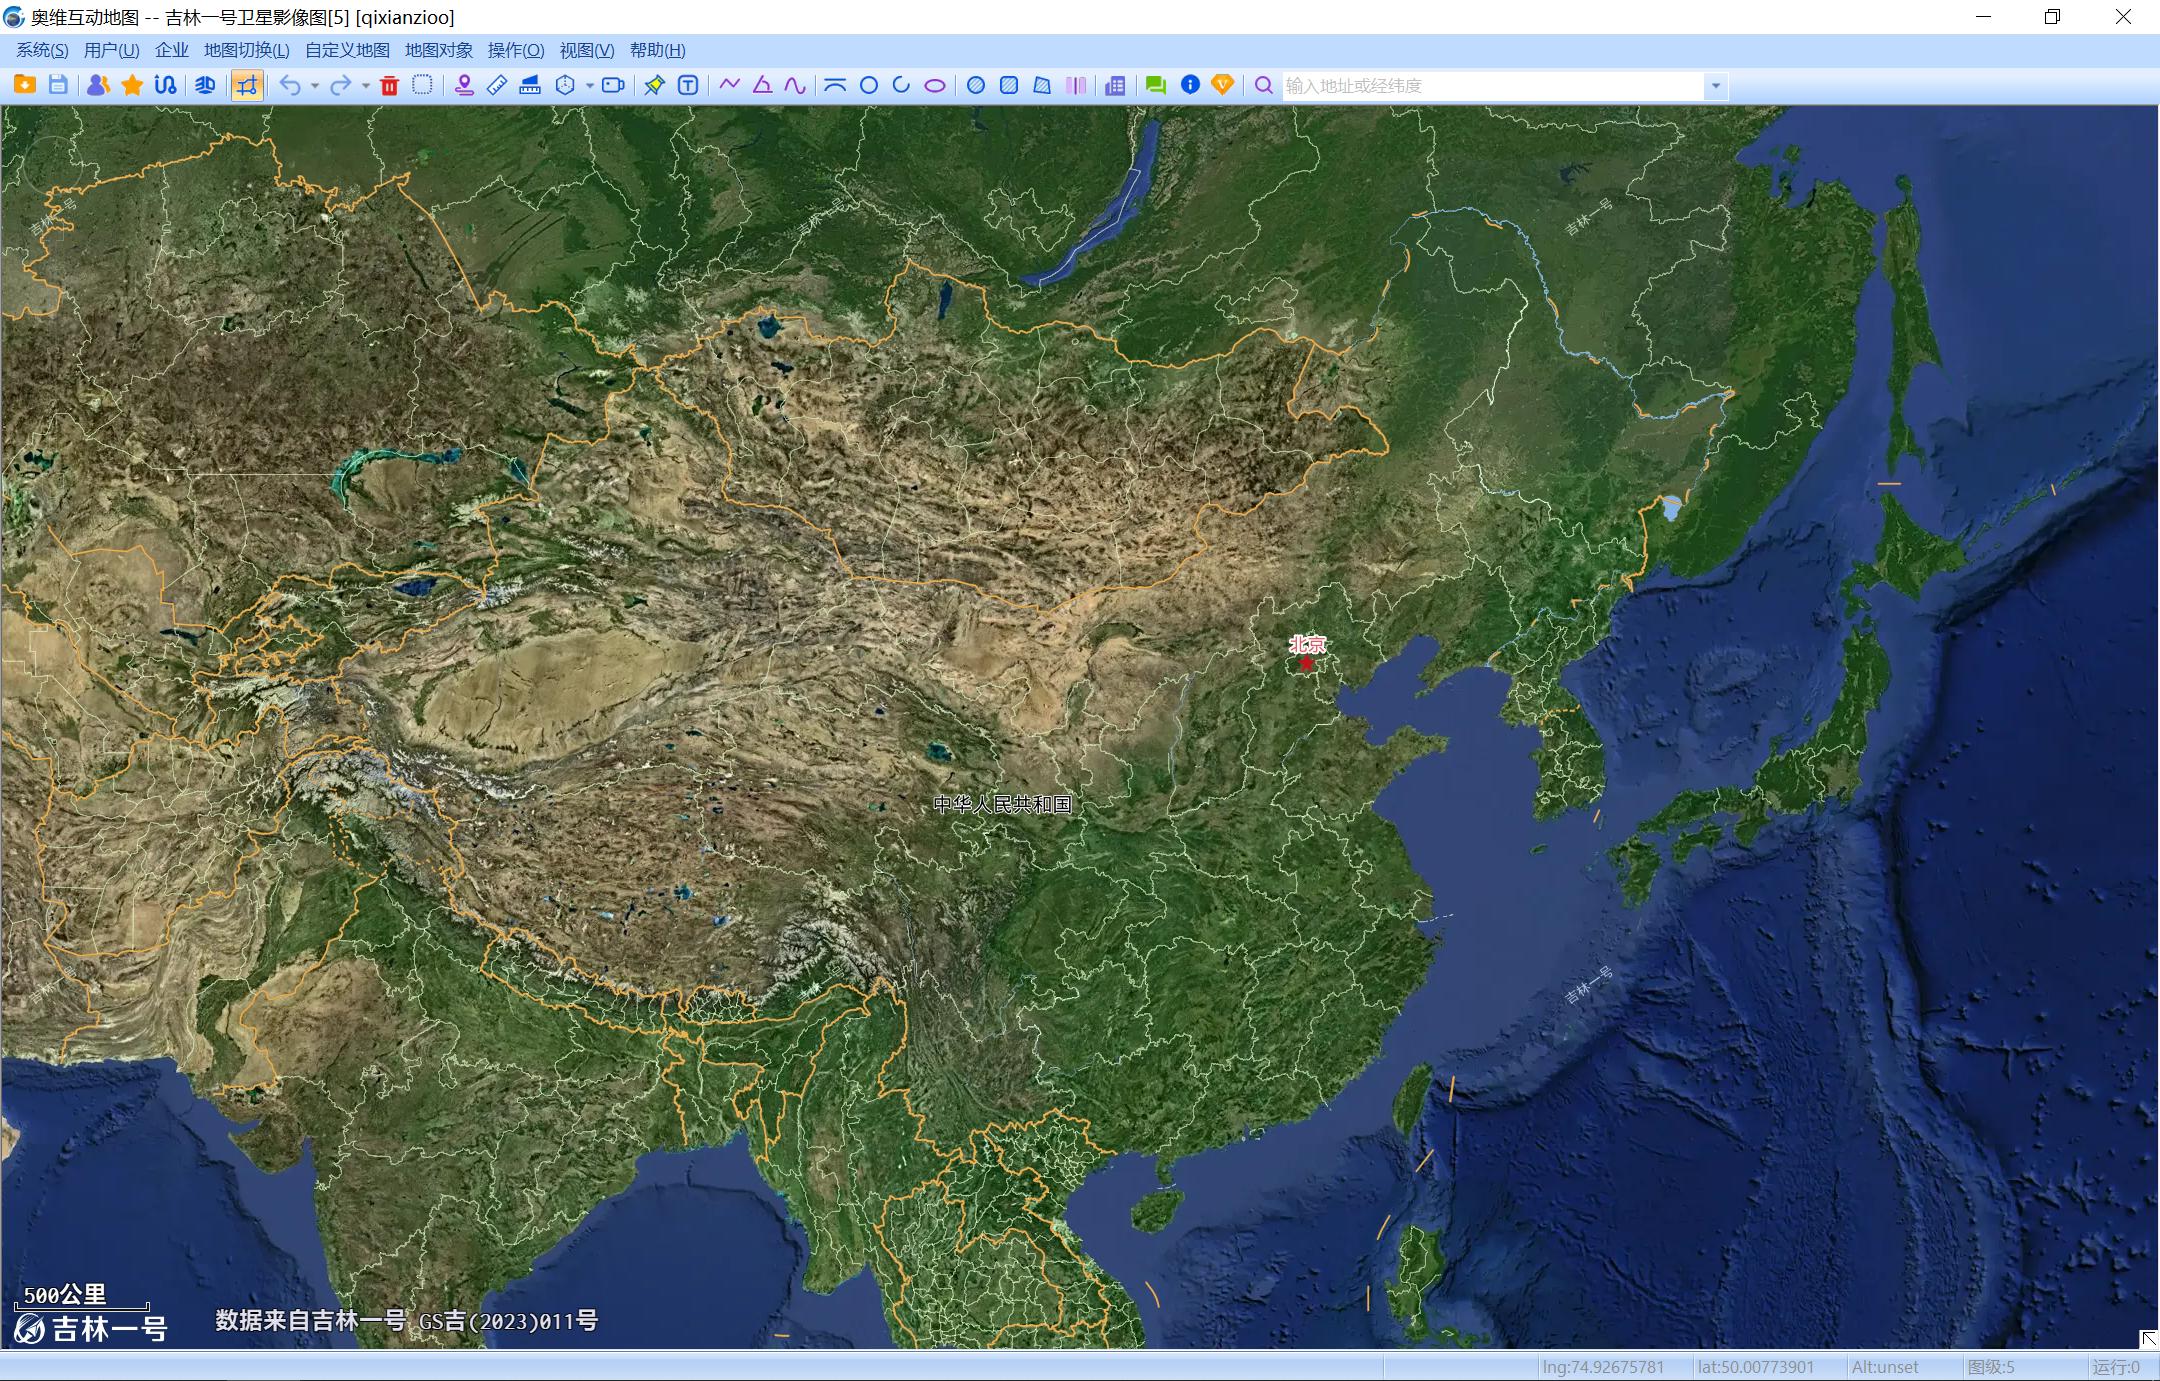
Task: Click the orange favorites star icon
Action: (x=132, y=85)
